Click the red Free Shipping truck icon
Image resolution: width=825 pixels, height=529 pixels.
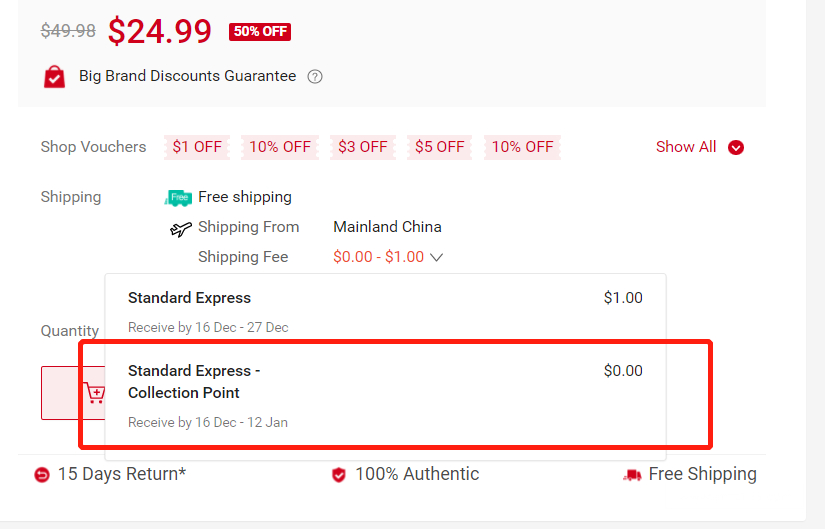(632, 475)
